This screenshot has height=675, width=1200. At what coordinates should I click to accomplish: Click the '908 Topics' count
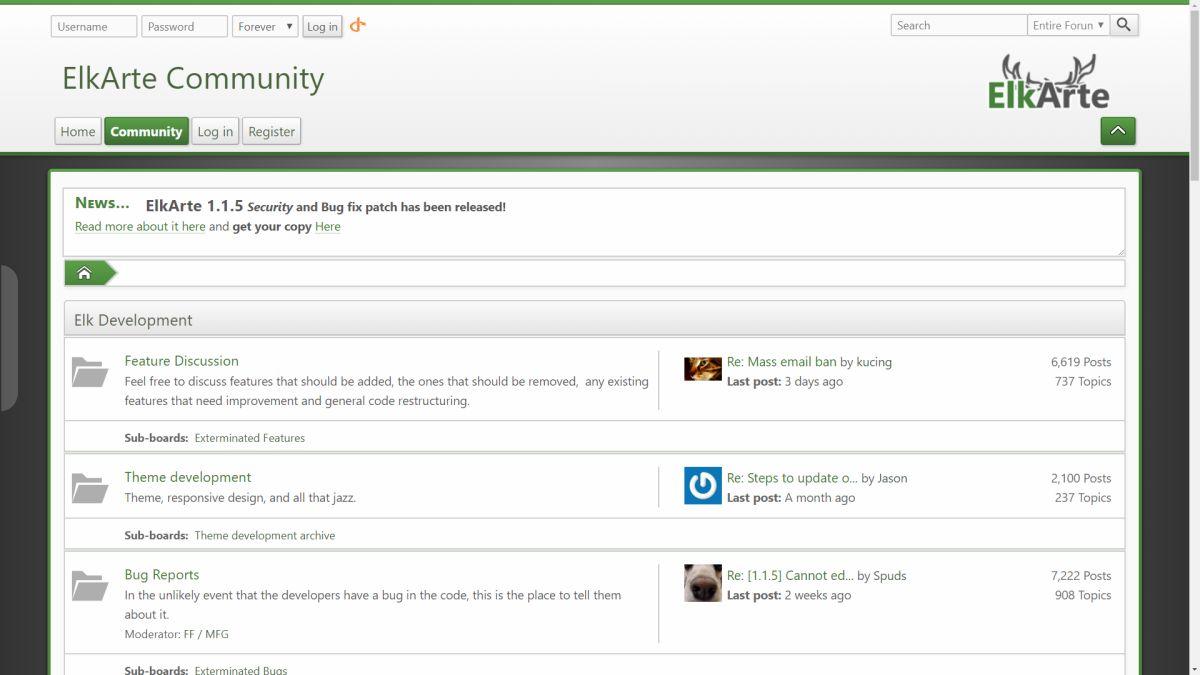coord(1083,595)
